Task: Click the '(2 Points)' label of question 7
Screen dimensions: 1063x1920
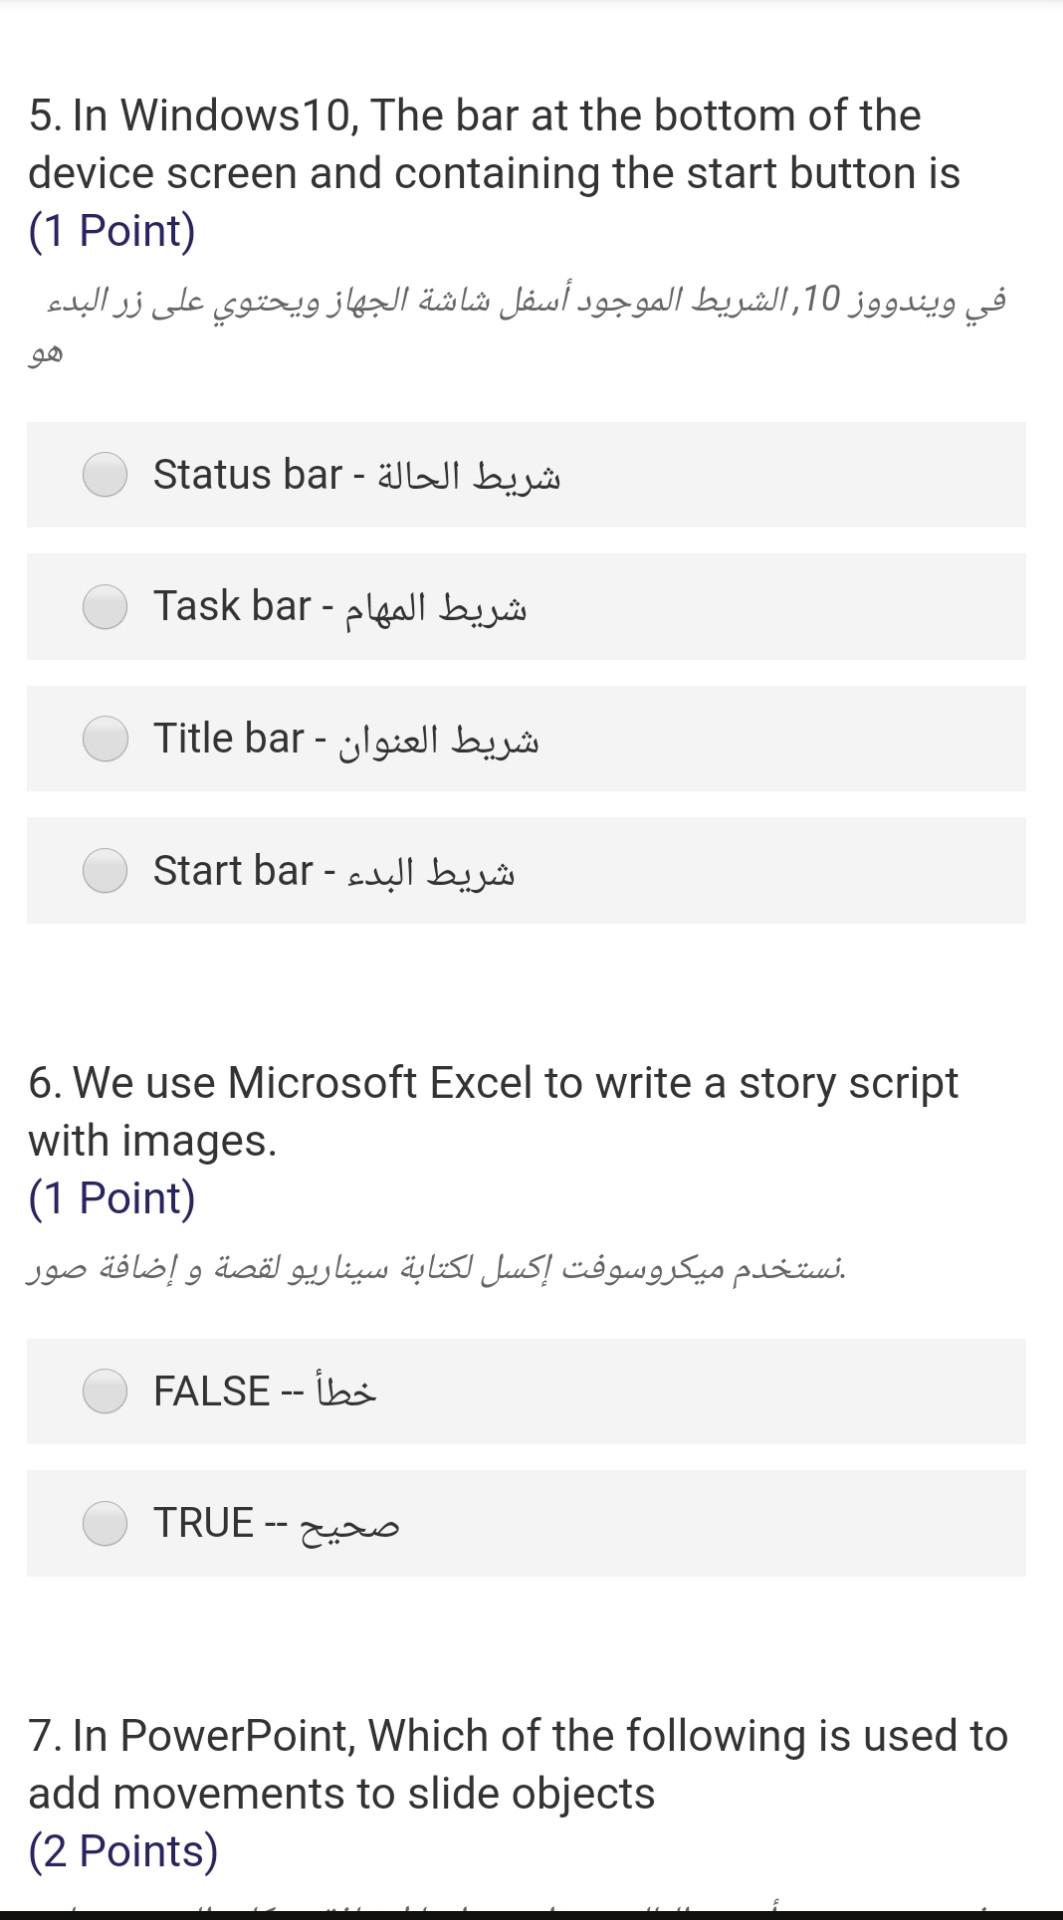Action: click(123, 1850)
